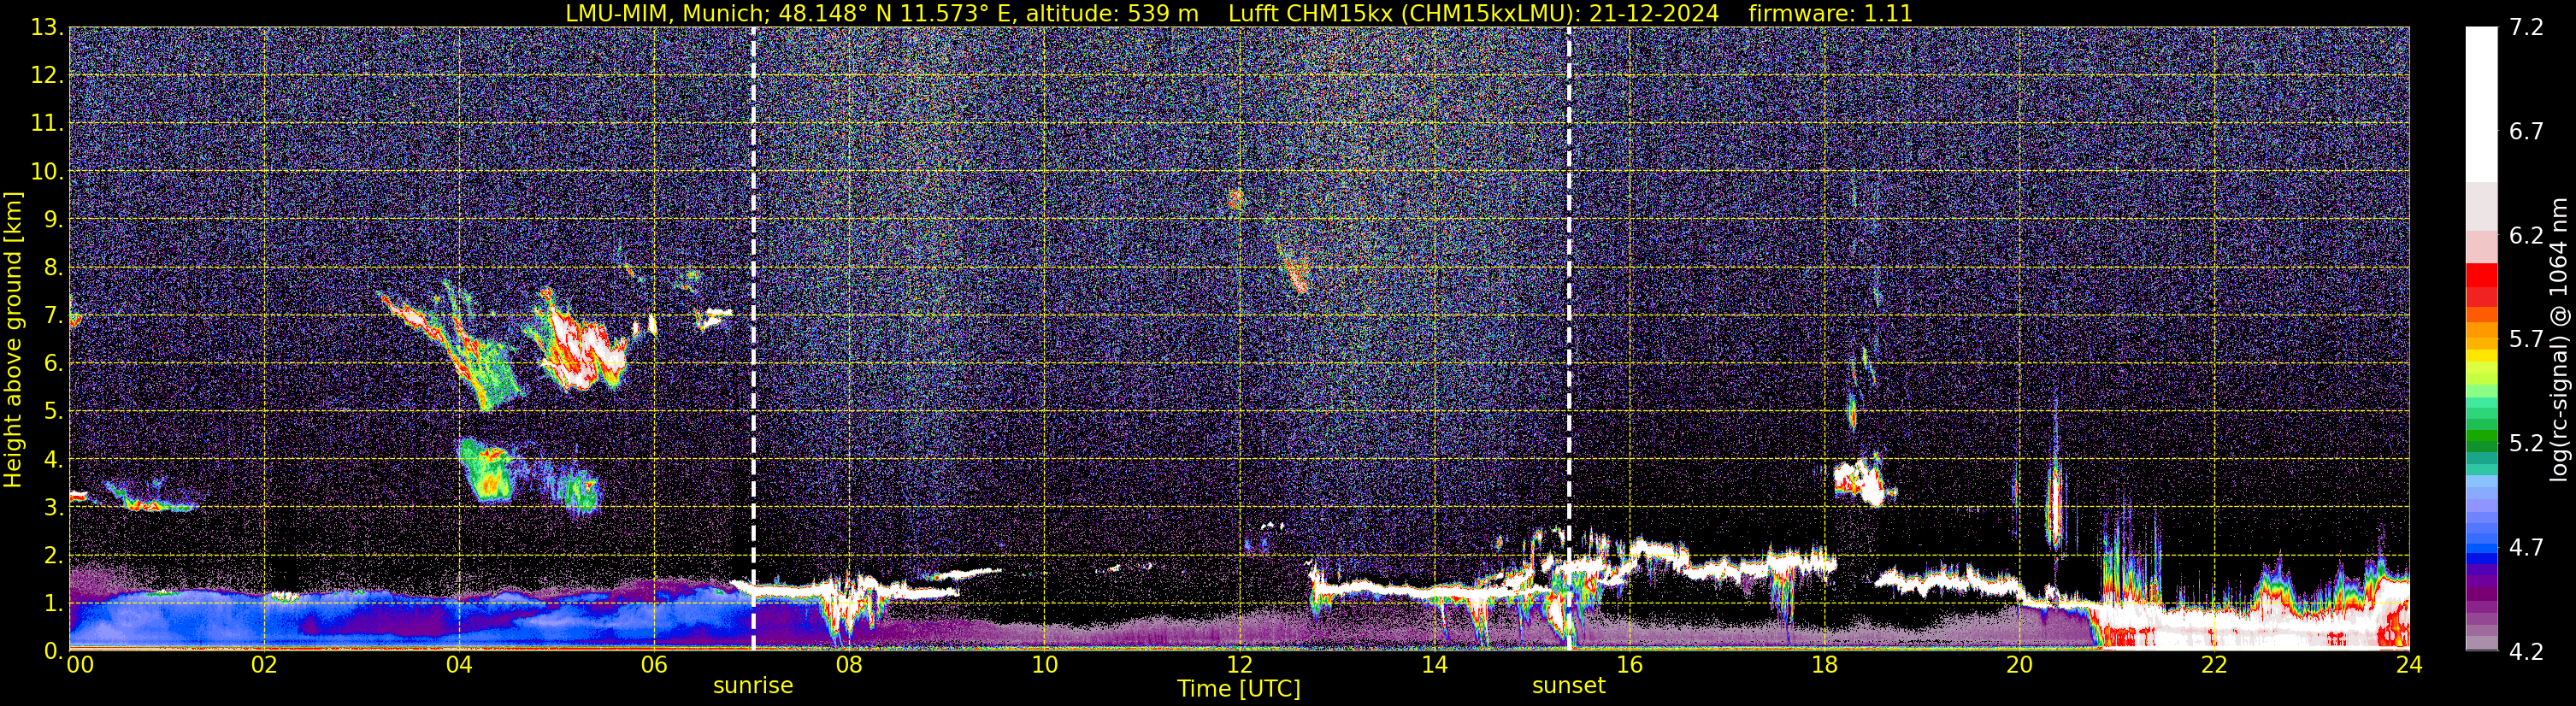
Task: Click the white top section of the colorbar
Action: [x=2481, y=104]
